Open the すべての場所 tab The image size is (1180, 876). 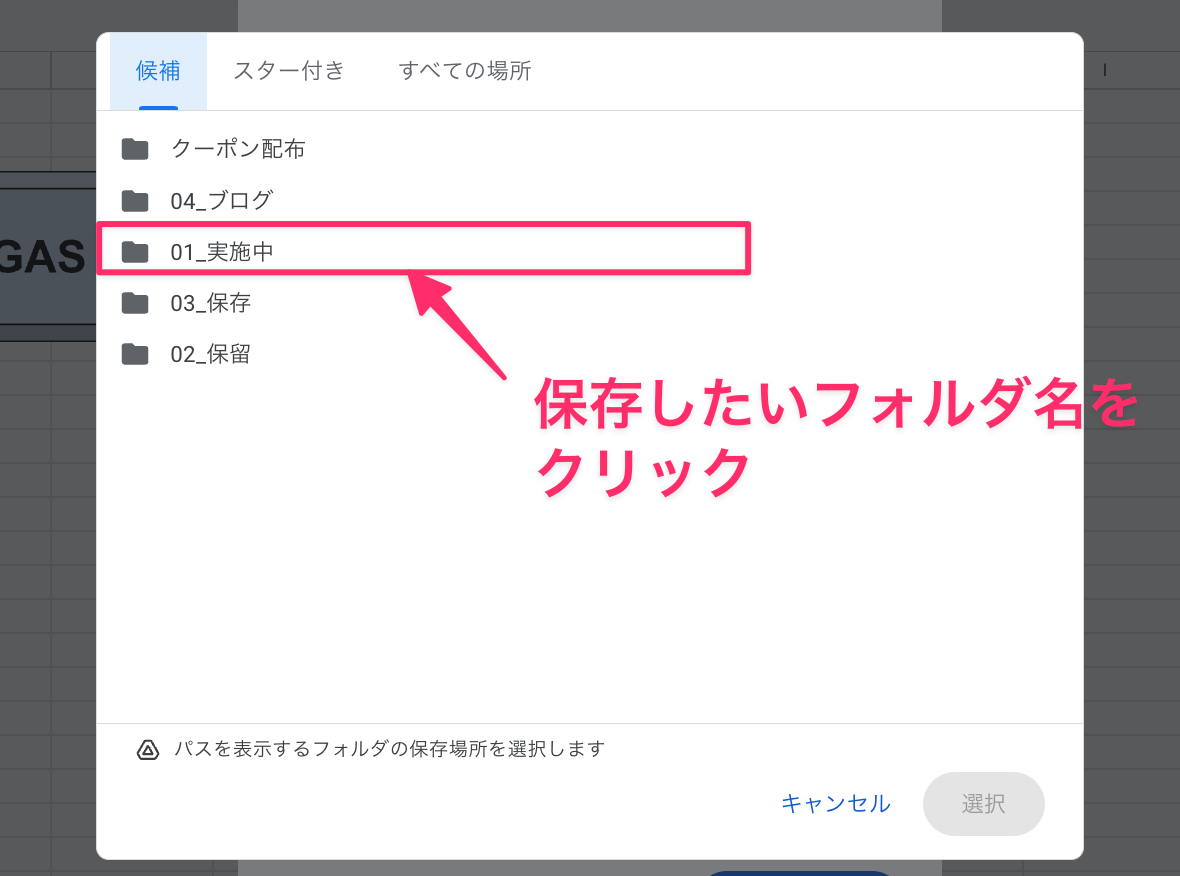464,71
